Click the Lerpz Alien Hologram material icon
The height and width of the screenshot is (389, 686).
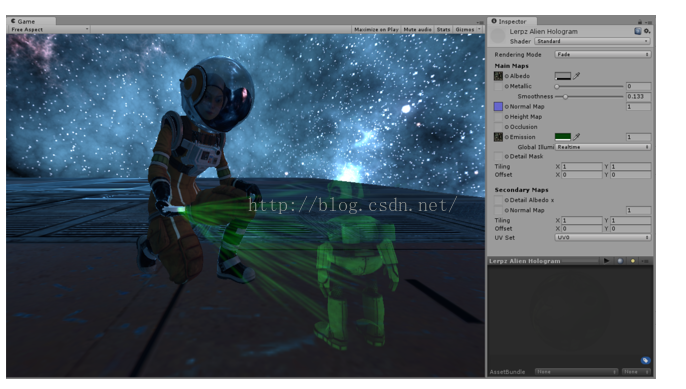[x=498, y=35]
